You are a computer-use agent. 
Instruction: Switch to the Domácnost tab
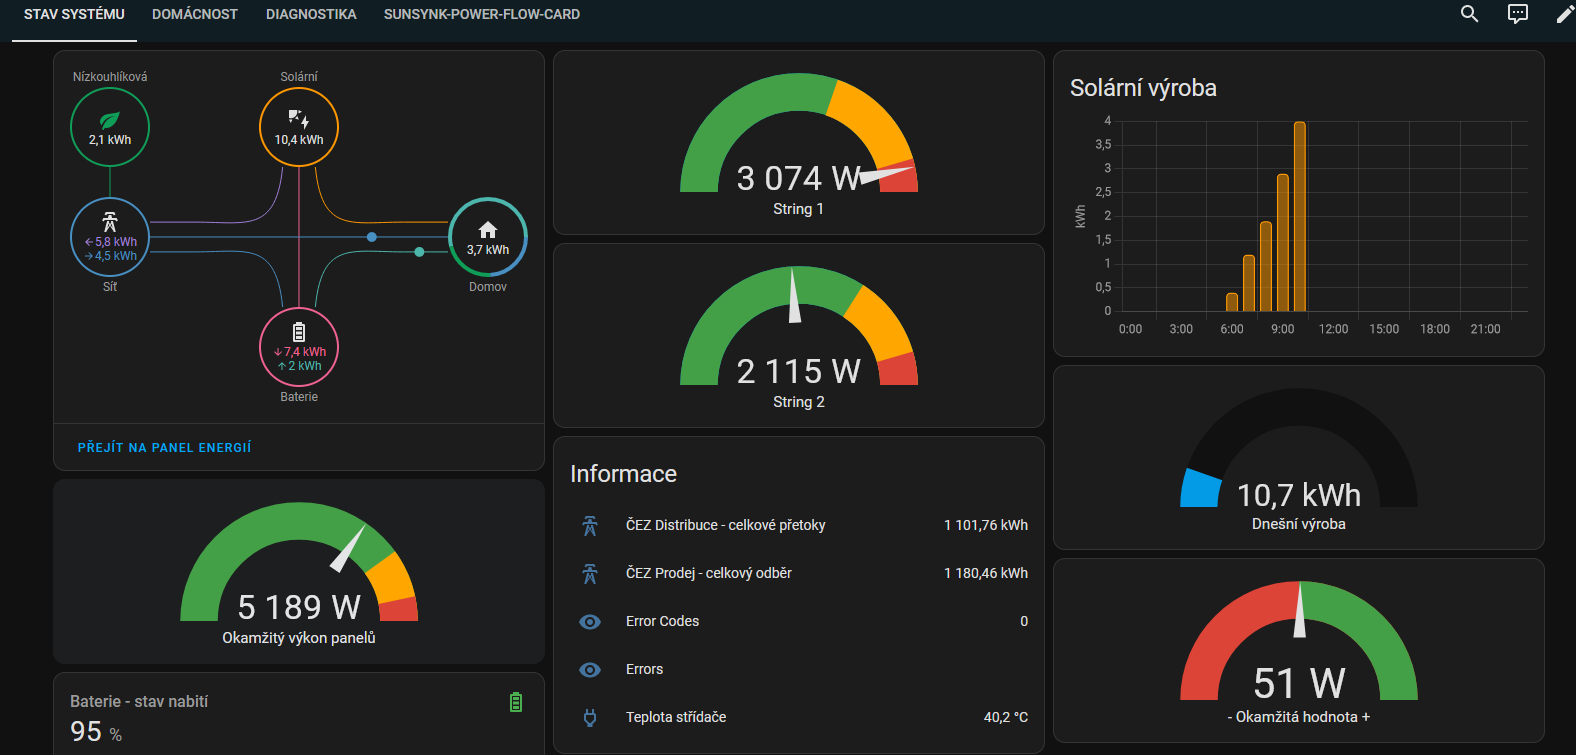pos(195,14)
